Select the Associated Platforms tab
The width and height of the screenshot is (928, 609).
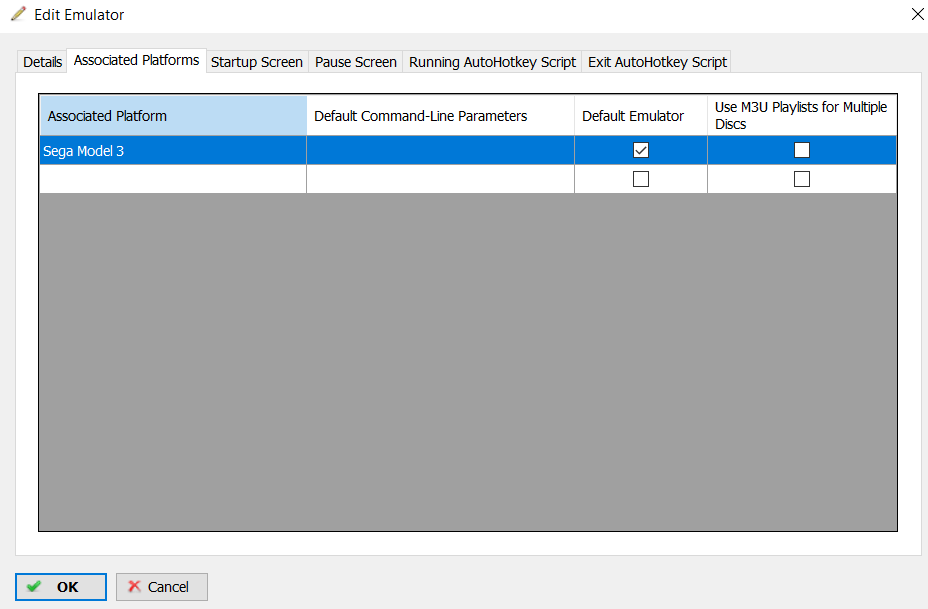point(136,60)
